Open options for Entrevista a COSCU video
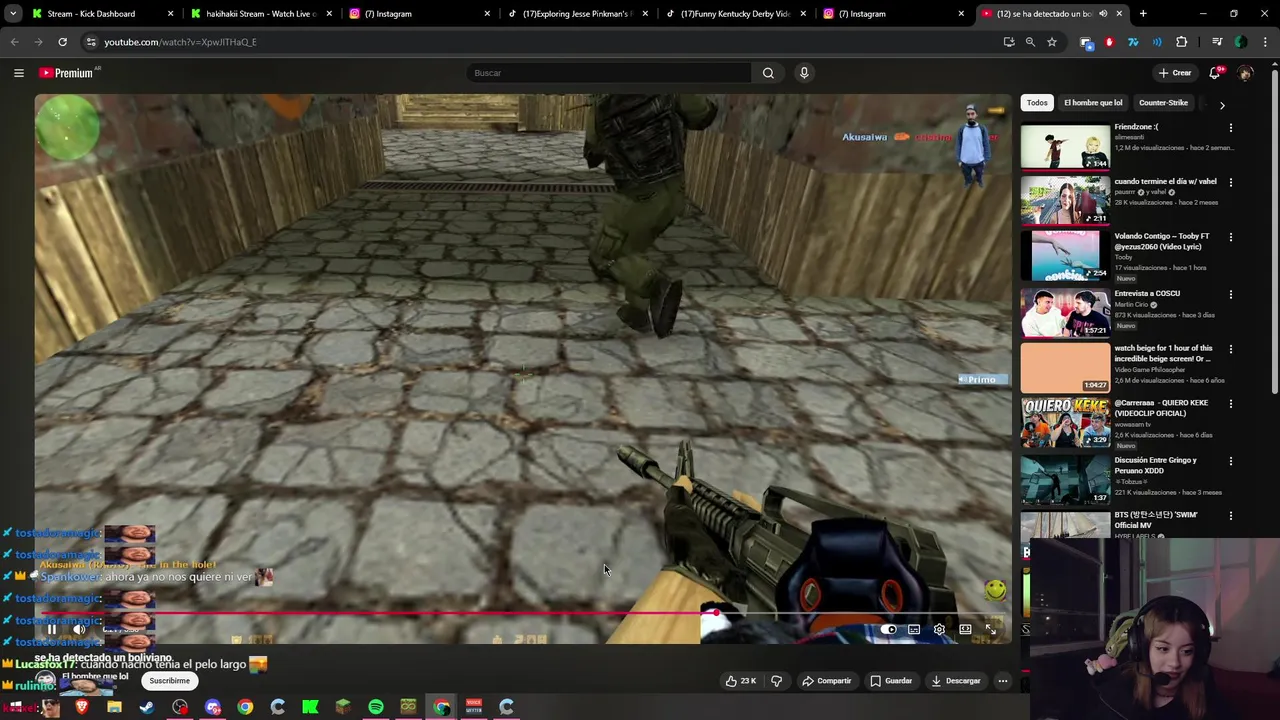Viewport: 1280px width, 720px height. [1231, 294]
